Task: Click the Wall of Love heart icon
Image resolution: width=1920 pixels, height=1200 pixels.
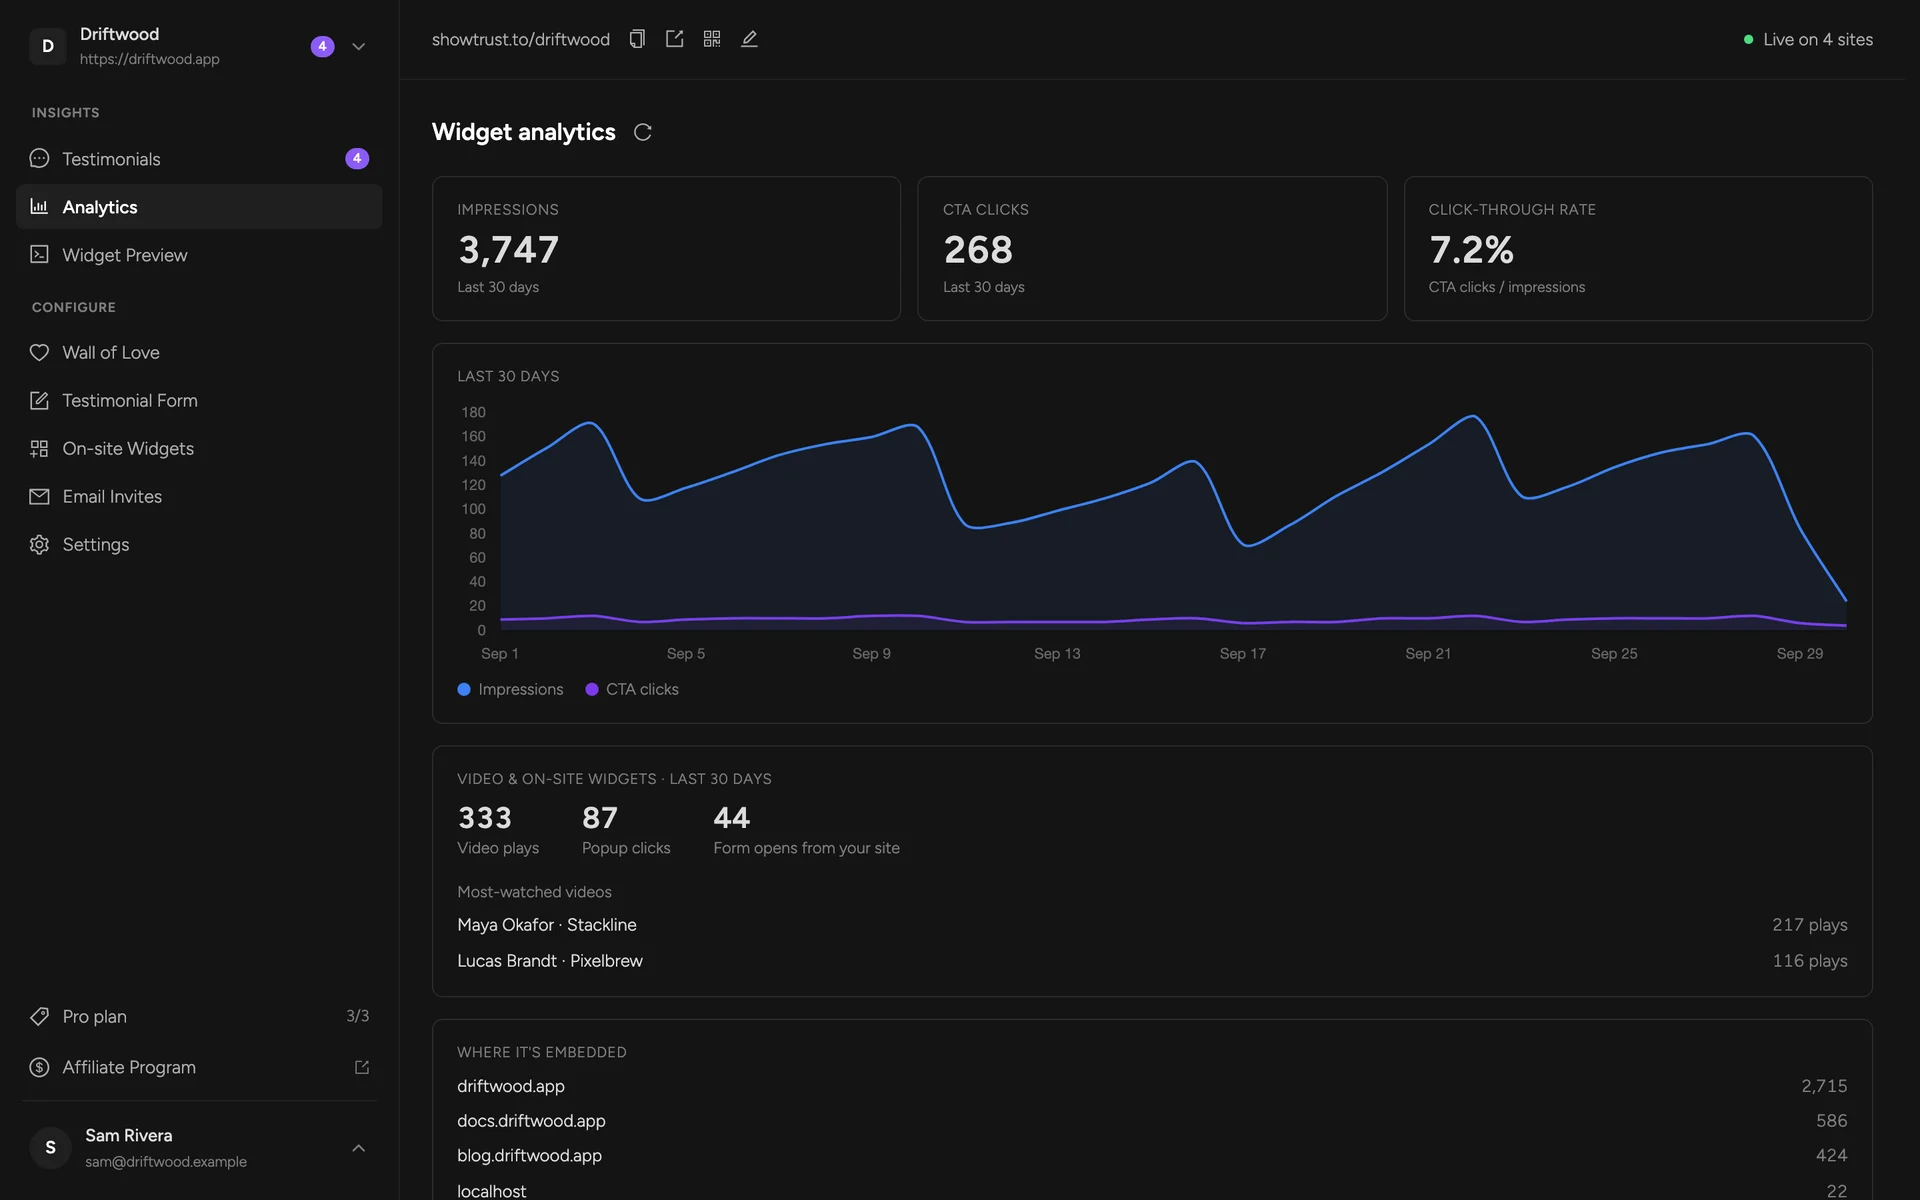Action: point(39,352)
